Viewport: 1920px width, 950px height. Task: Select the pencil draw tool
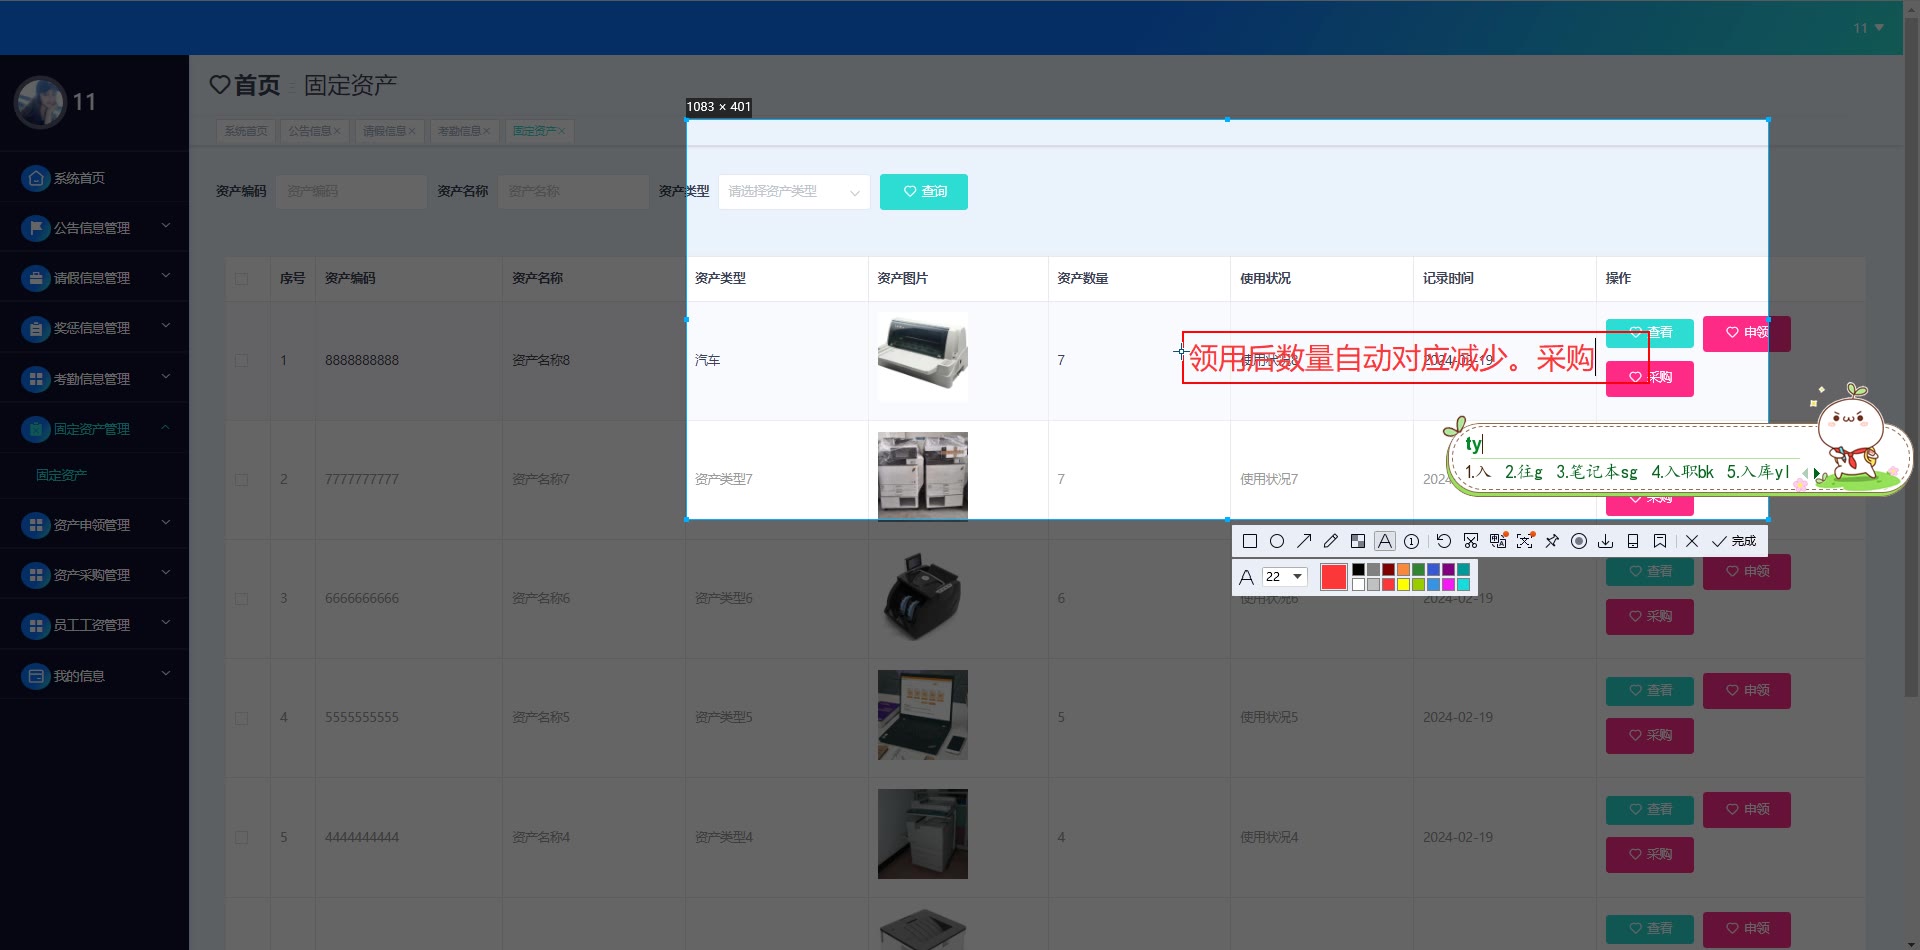pos(1331,541)
